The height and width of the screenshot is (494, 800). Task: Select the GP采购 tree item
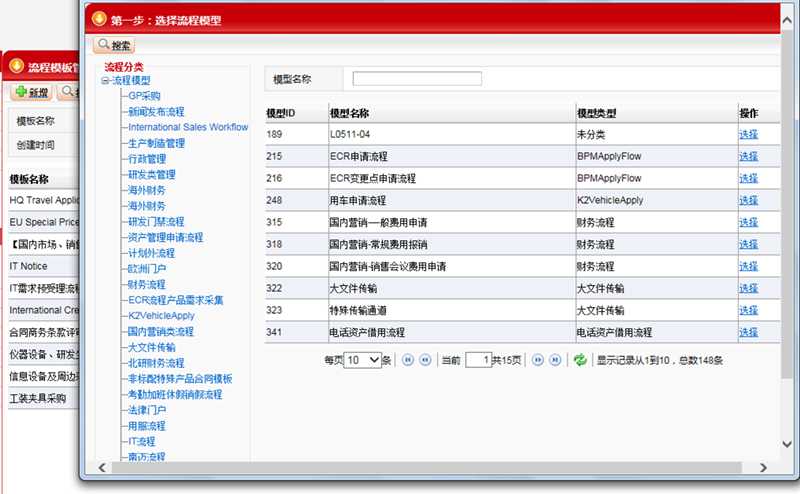pyautogui.click(x=144, y=96)
